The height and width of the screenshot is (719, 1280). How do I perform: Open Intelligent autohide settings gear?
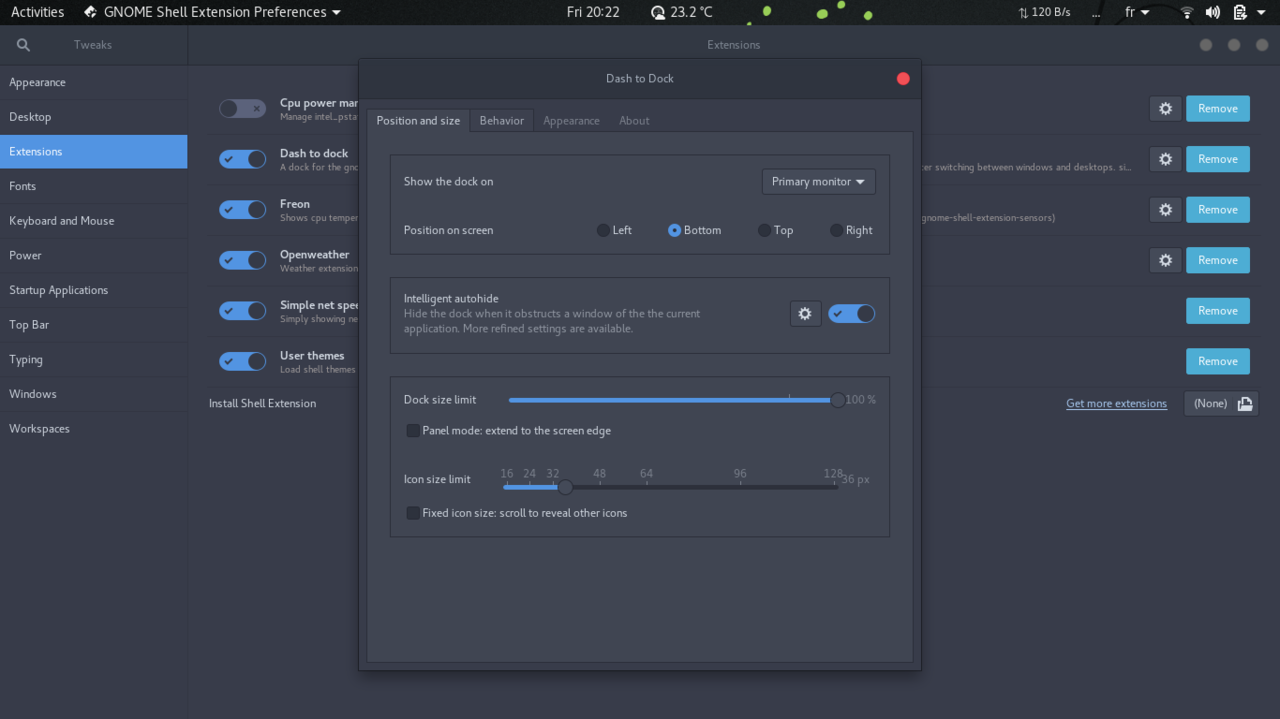click(805, 314)
